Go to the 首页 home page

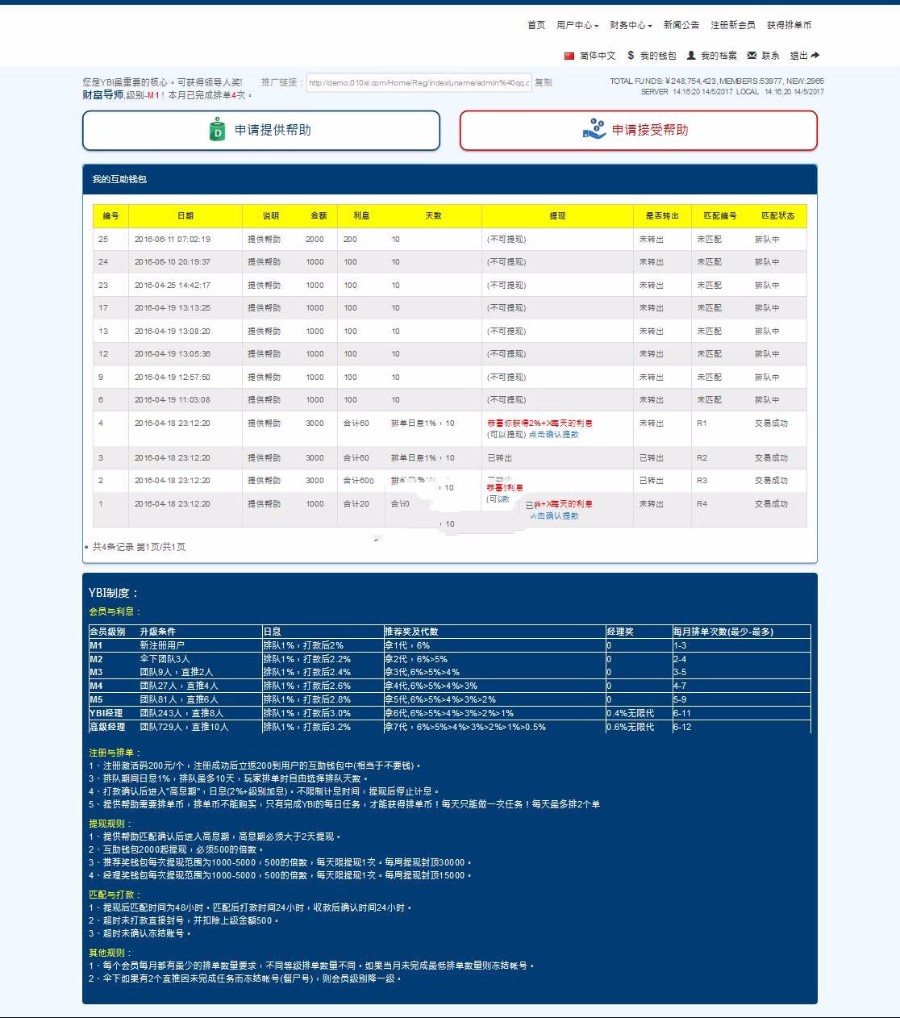[536, 25]
